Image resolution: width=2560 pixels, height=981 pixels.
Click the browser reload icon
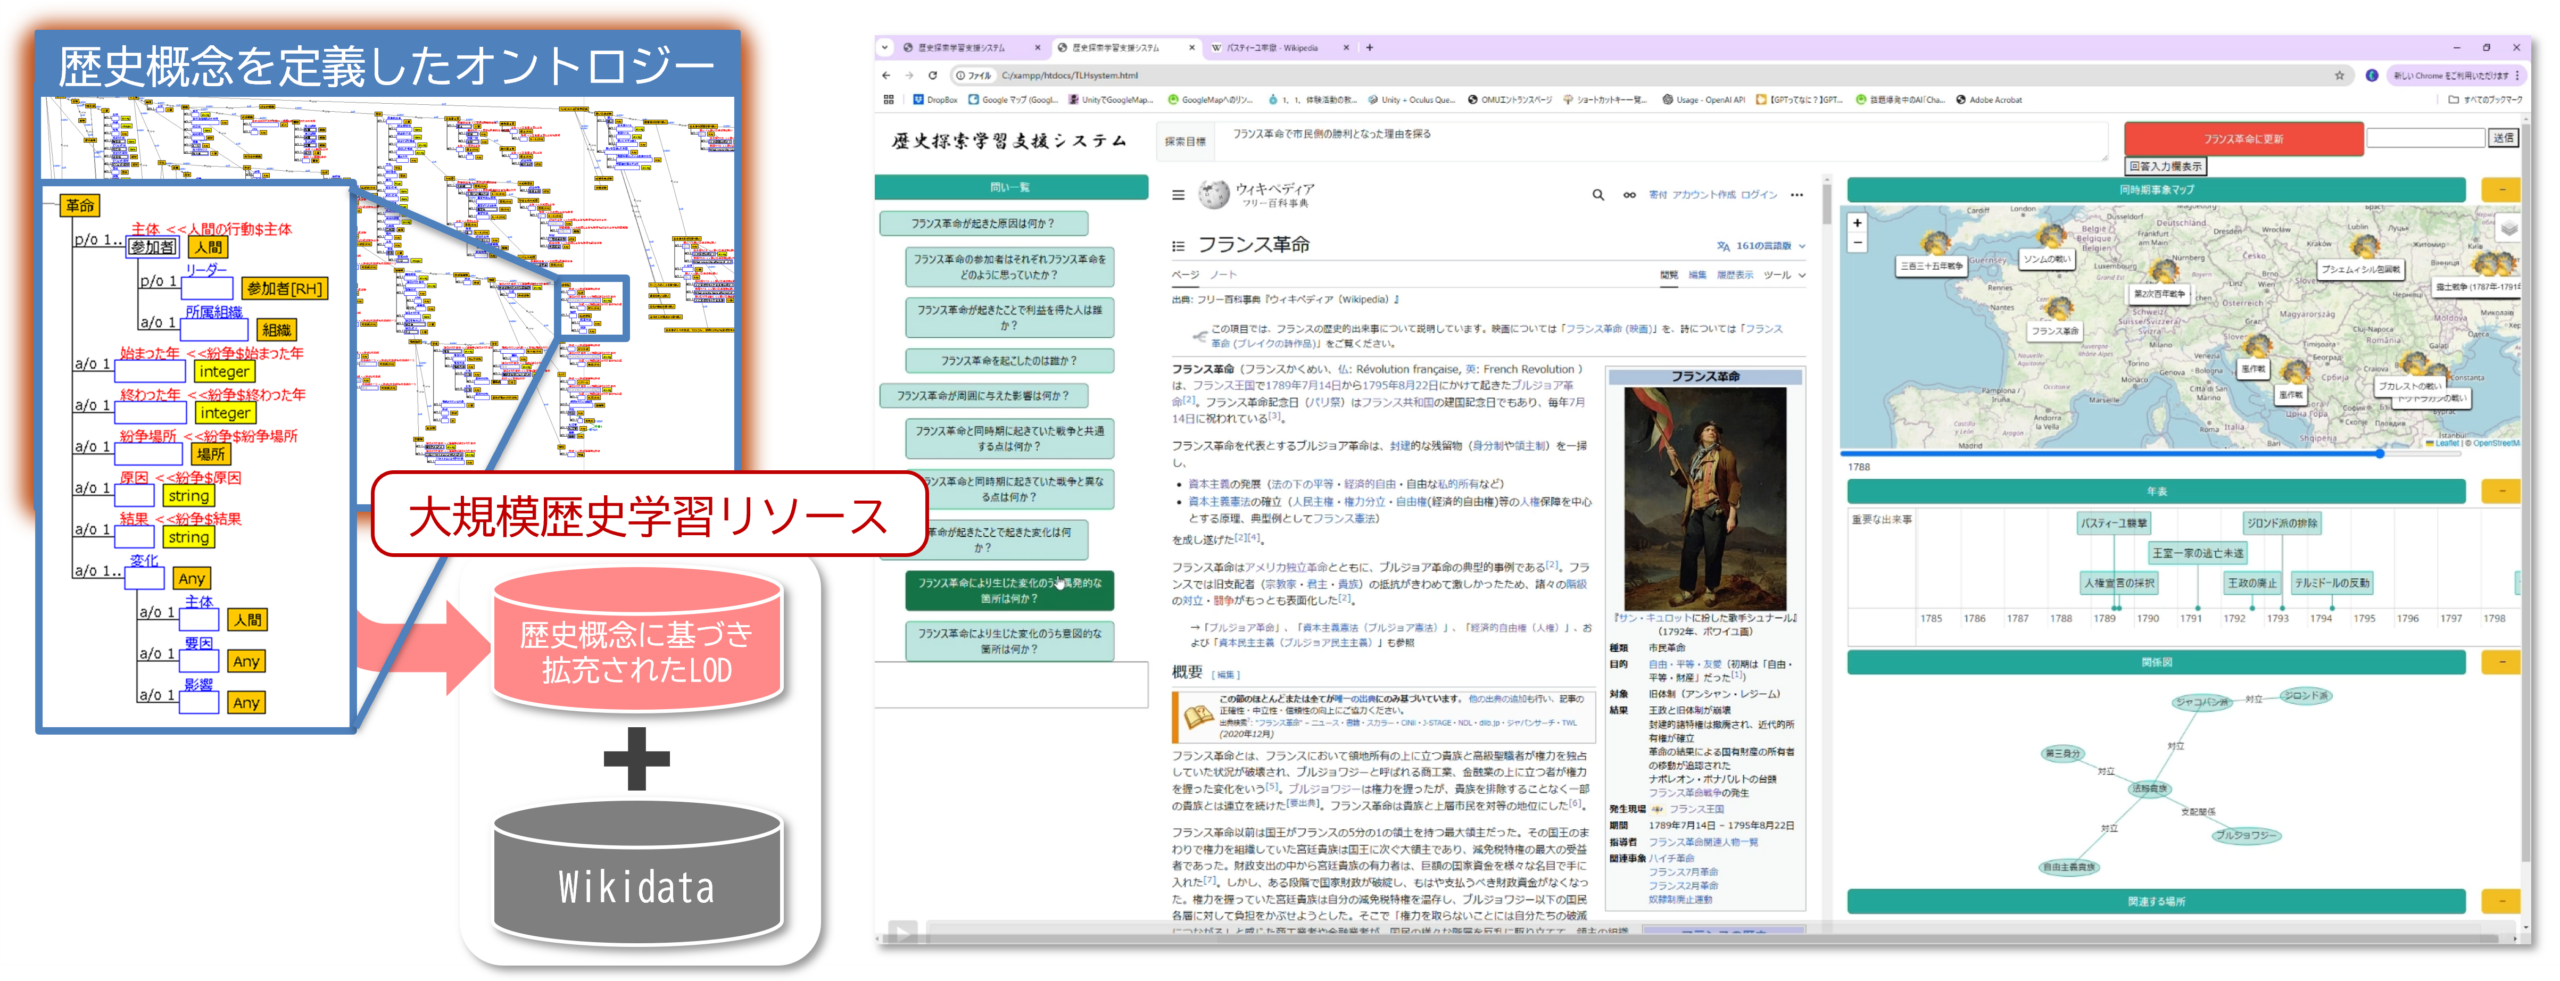(x=932, y=75)
